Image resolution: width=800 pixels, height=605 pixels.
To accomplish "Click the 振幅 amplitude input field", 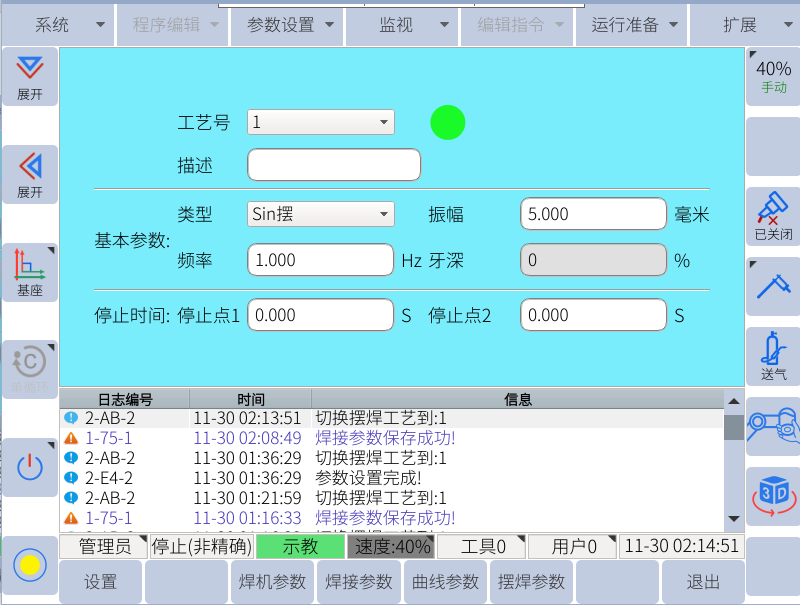I will [x=593, y=214].
